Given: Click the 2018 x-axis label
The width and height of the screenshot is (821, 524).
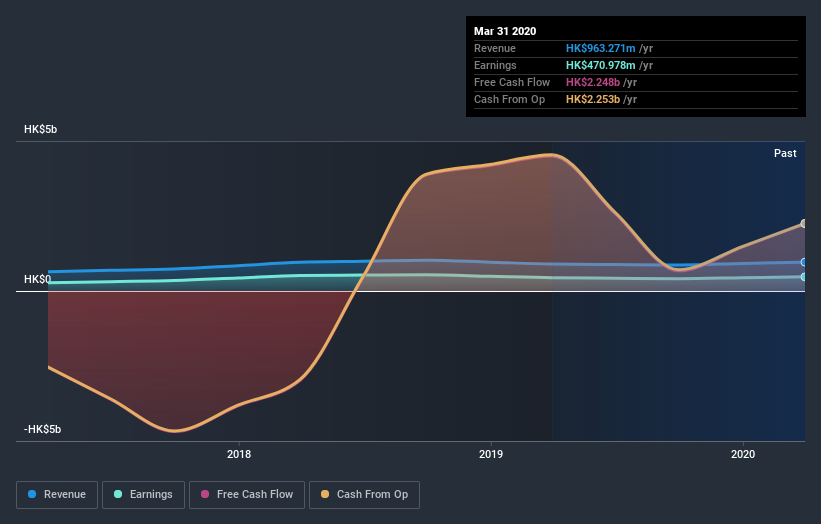Looking at the screenshot, I should point(239,454).
